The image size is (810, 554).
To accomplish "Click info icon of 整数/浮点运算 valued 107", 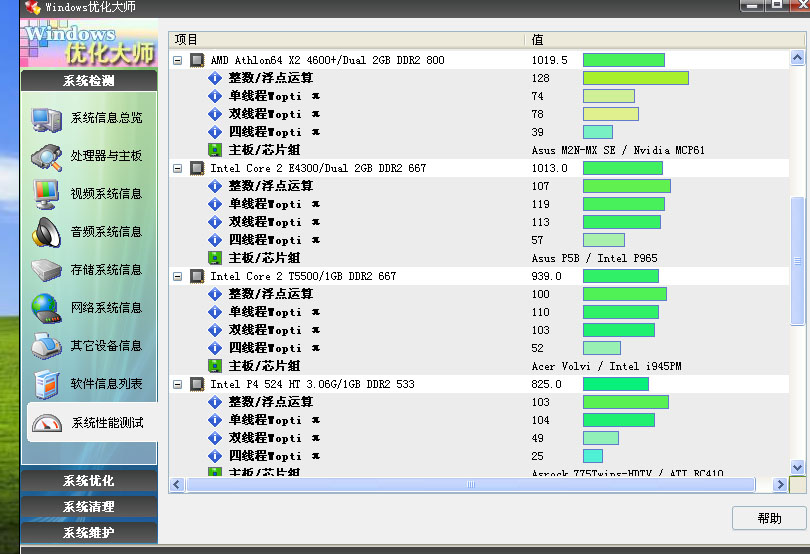I will pos(215,187).
